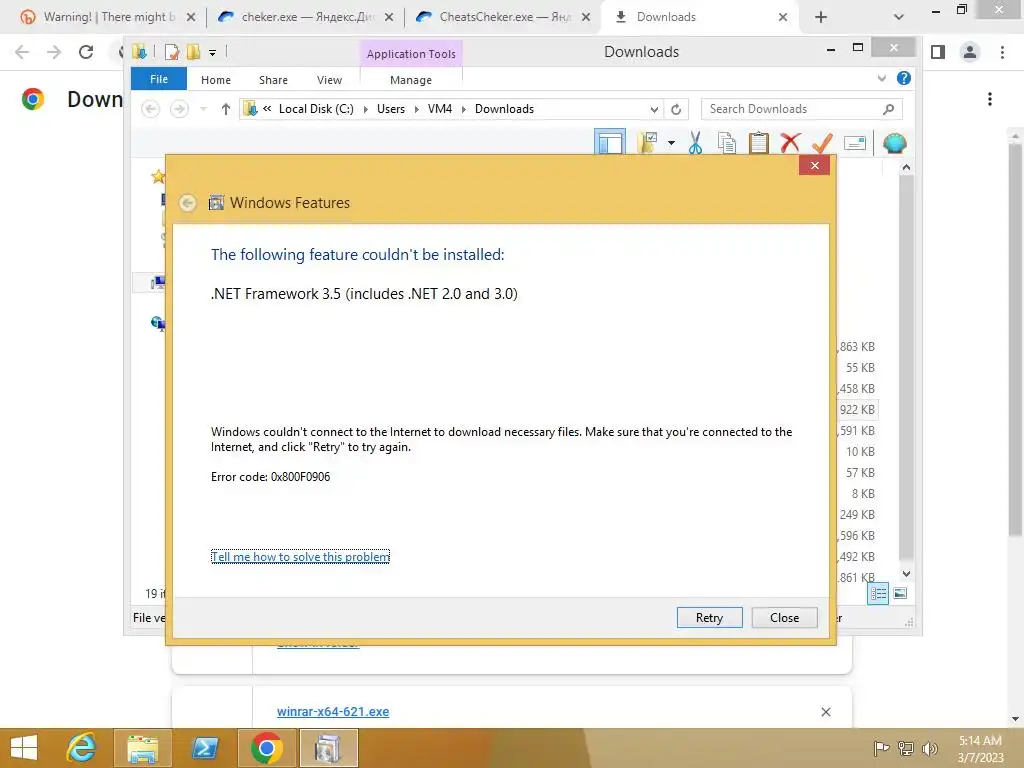The width and height of the screenshot is (1024, 768).
Task: Open the Manage ribbon tab
Action: point(411,80)
